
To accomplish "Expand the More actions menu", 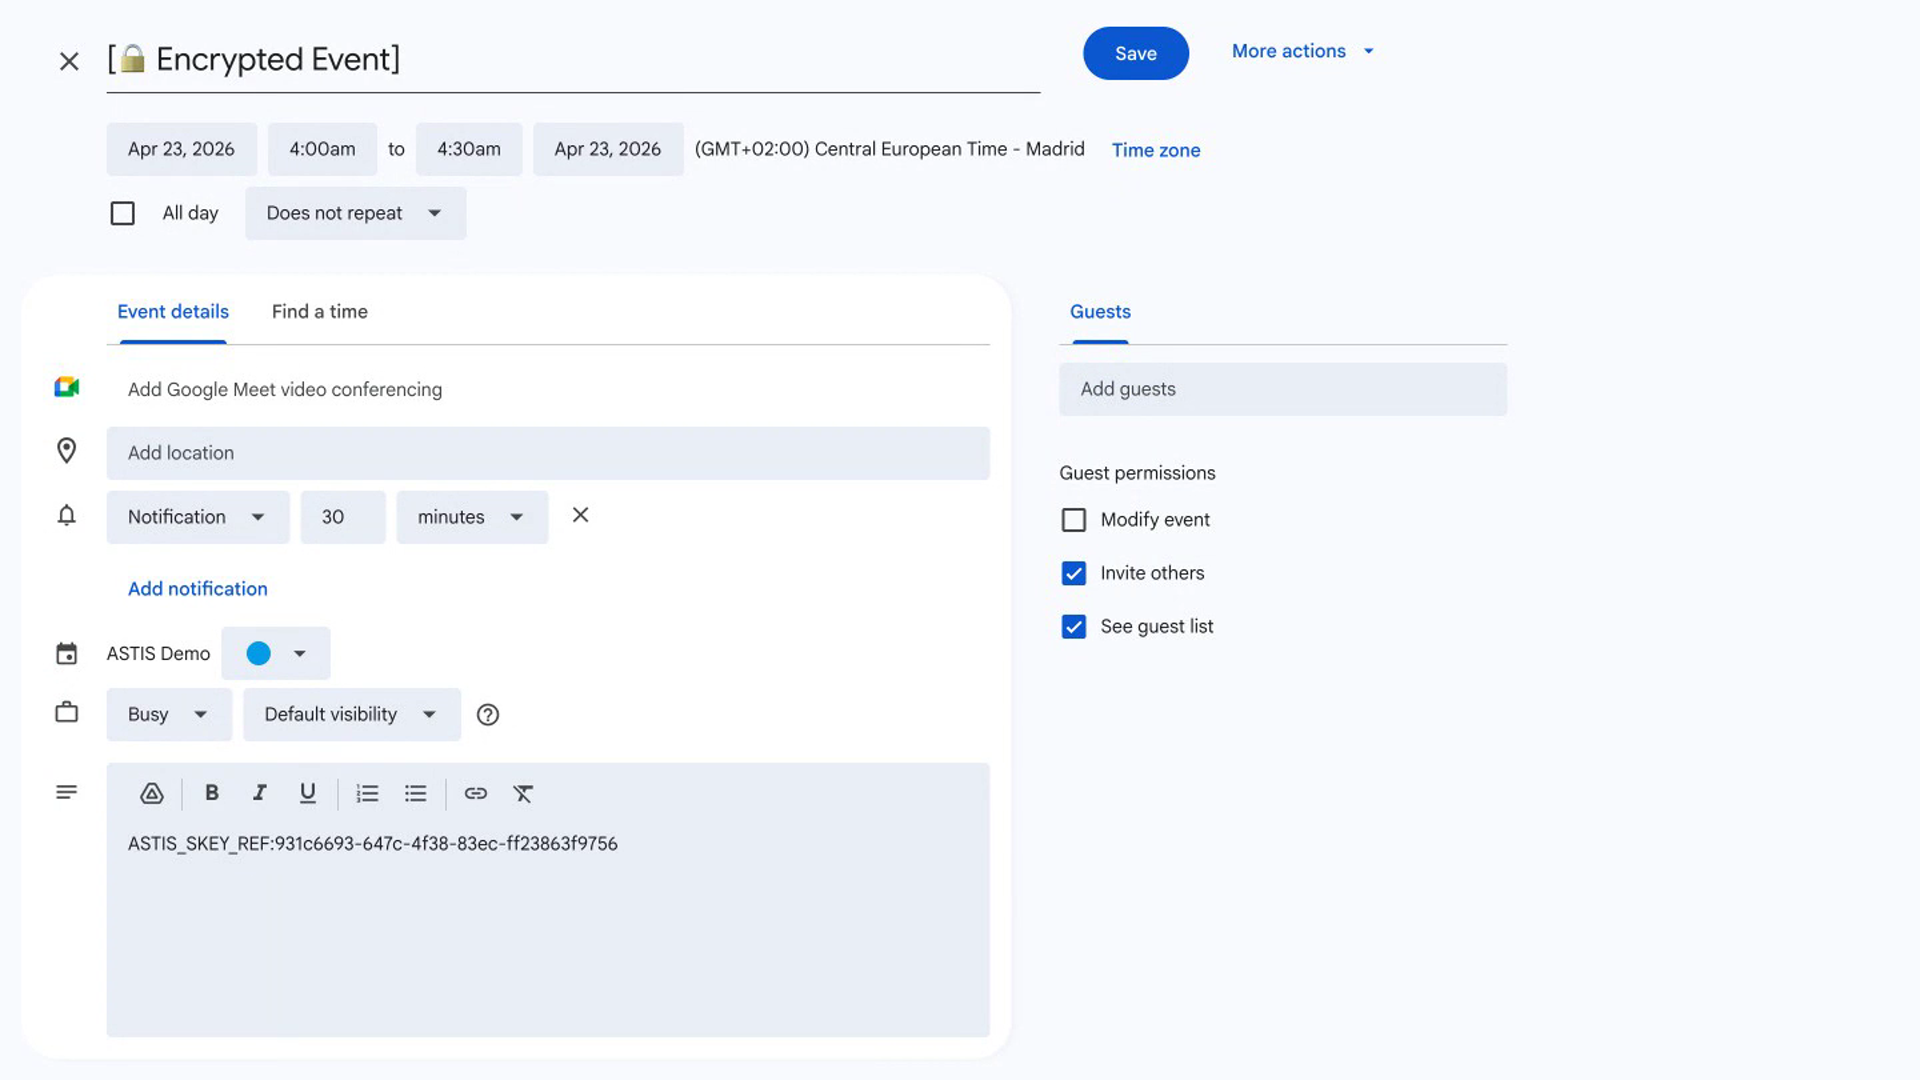I will point(1303,51).
